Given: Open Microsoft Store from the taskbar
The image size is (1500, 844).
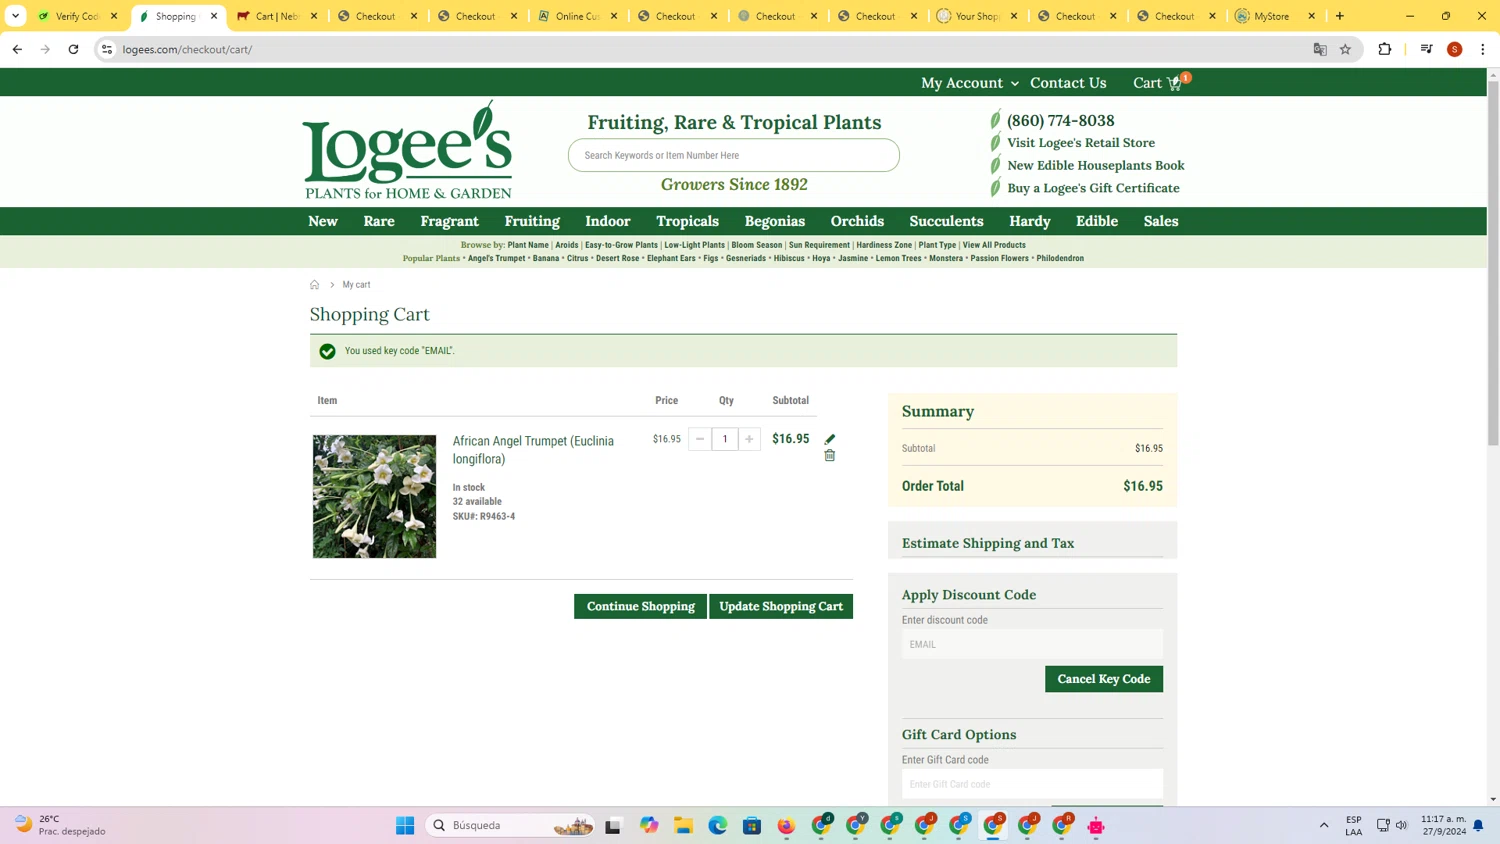Looking at the screenshot, I should 752,825.
